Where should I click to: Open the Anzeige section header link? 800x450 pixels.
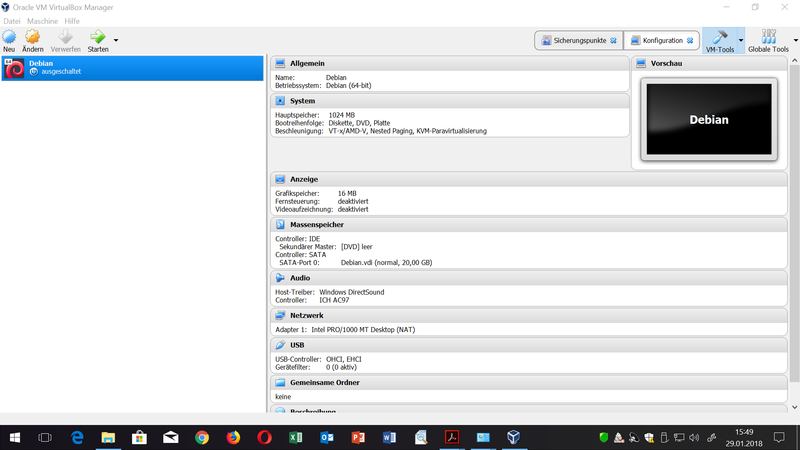point(304,179)
